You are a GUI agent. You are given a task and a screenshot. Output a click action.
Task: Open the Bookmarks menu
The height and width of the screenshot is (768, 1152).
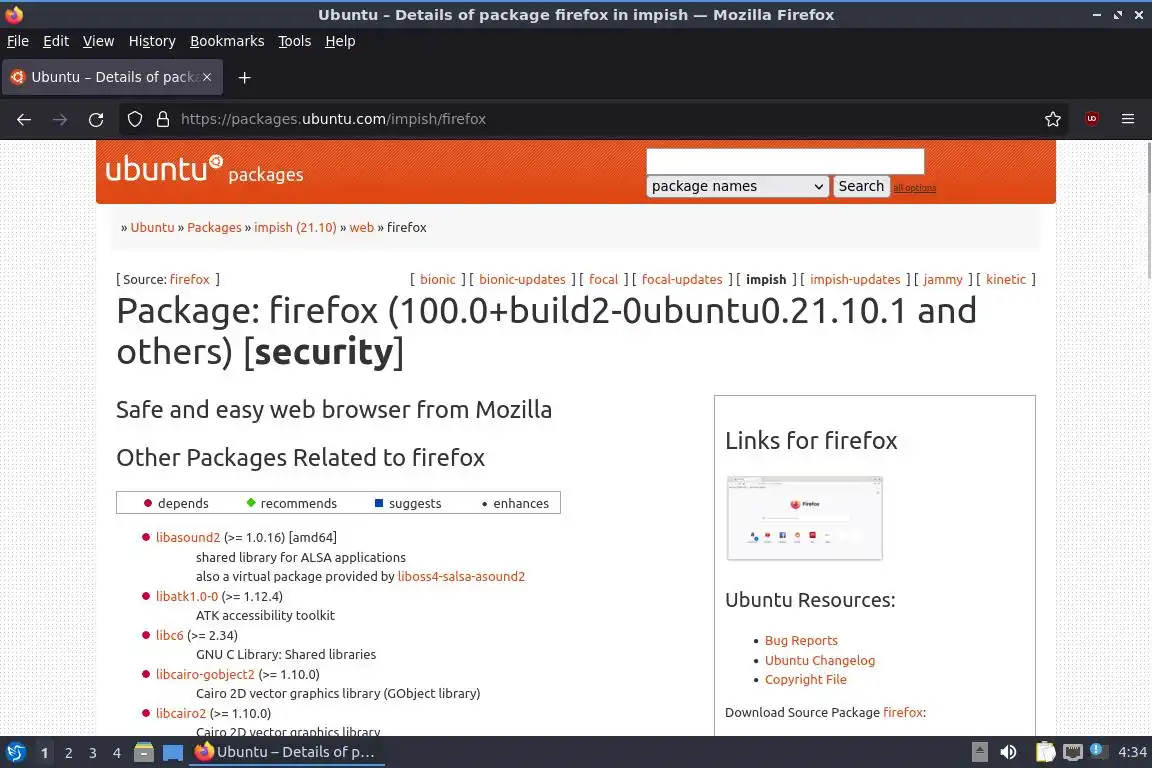coord(227,41)
